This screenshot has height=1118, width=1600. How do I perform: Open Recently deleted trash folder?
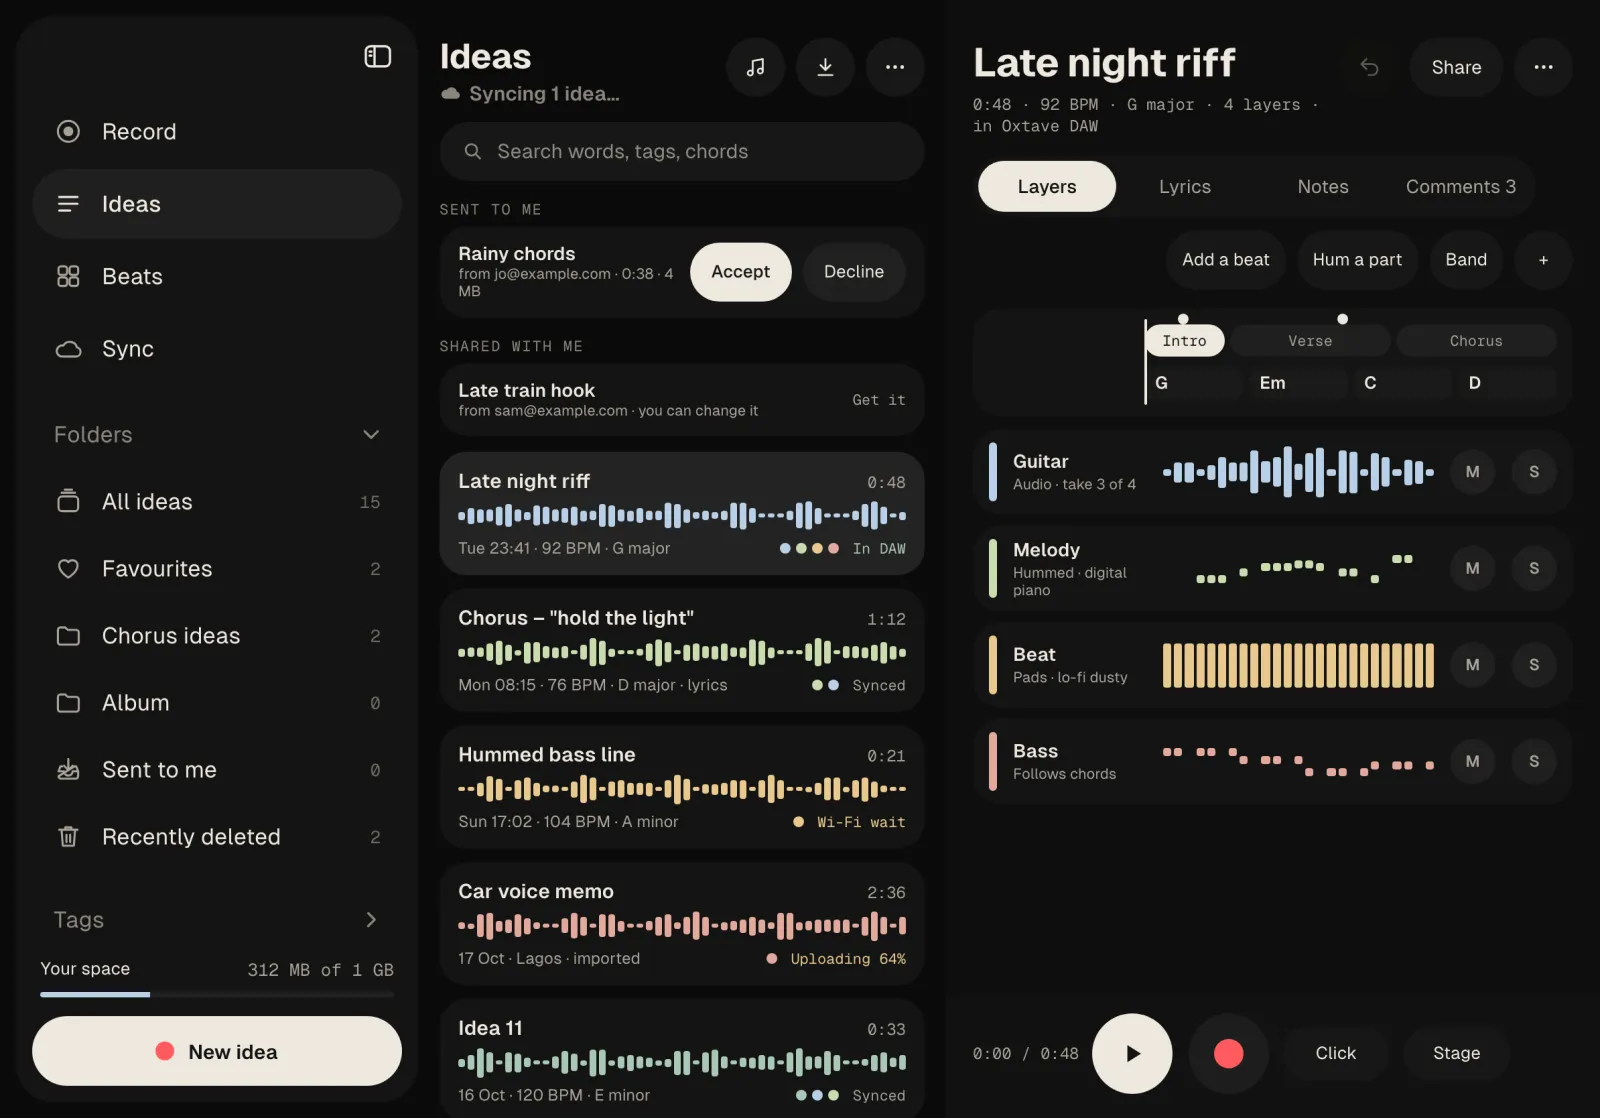217,837
